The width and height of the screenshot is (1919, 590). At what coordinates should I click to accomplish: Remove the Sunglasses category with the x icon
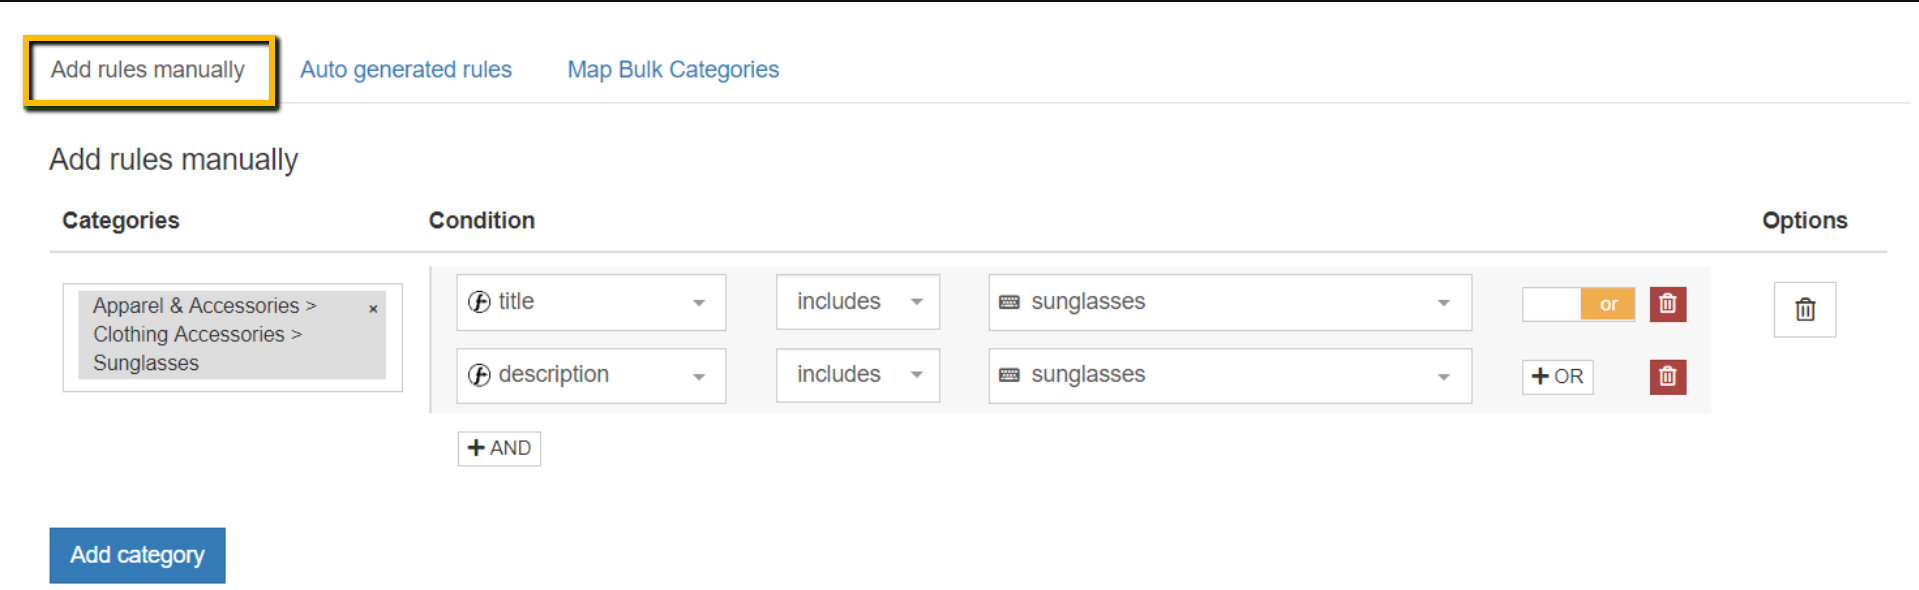tap(373, 308)
